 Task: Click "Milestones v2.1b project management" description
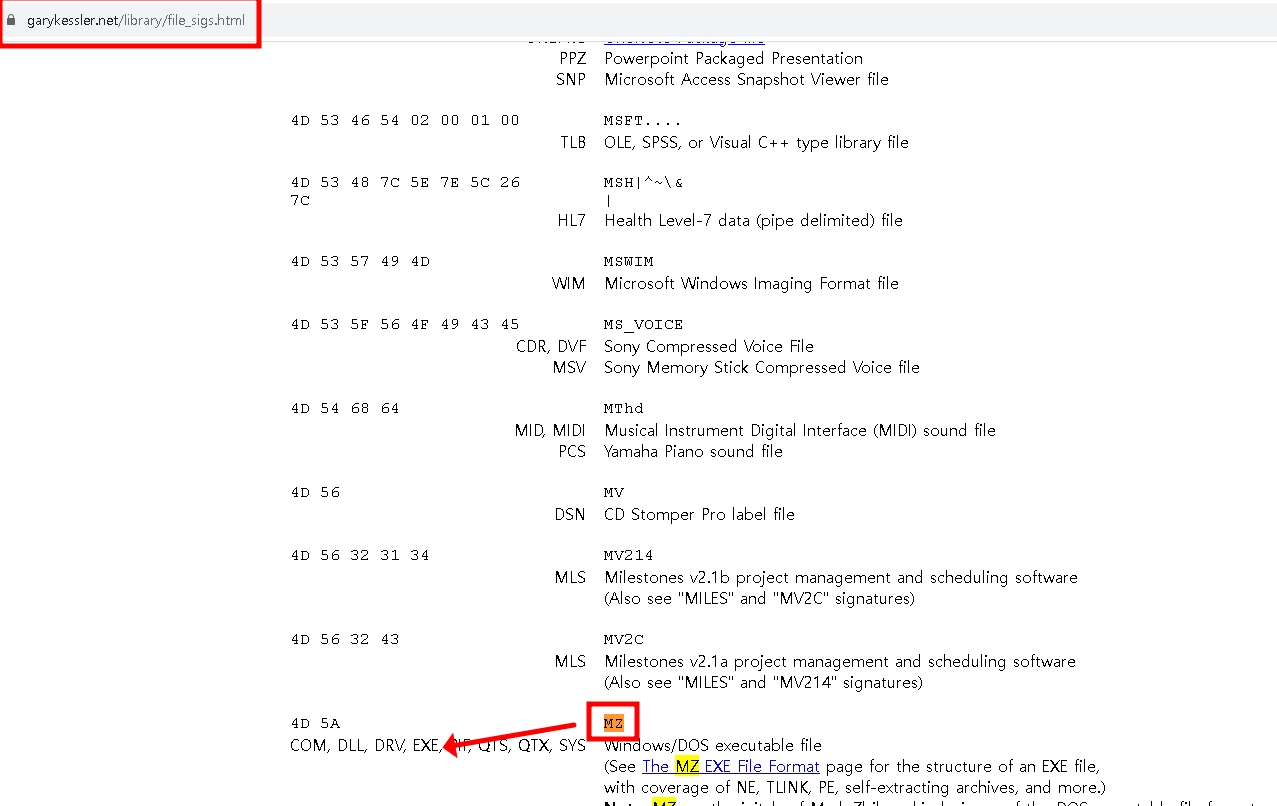[x=841, y=577]
